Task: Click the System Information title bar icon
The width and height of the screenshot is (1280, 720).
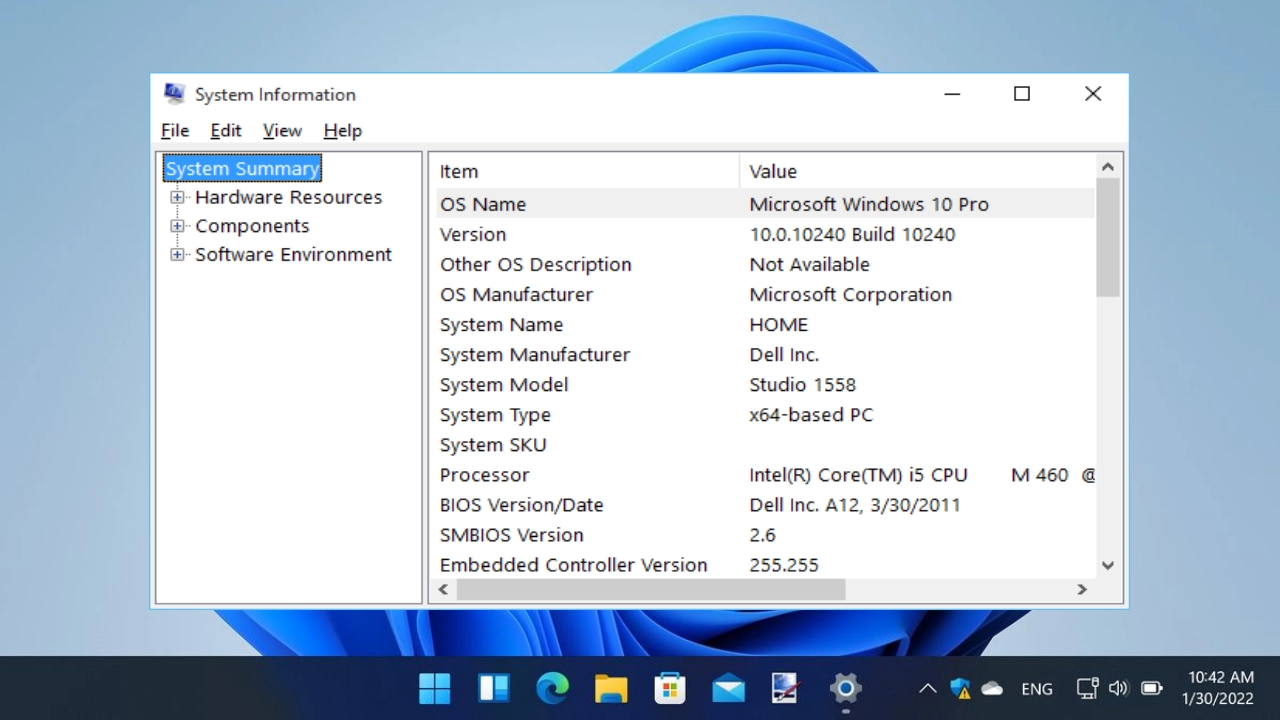Action: tap(174, 94)
